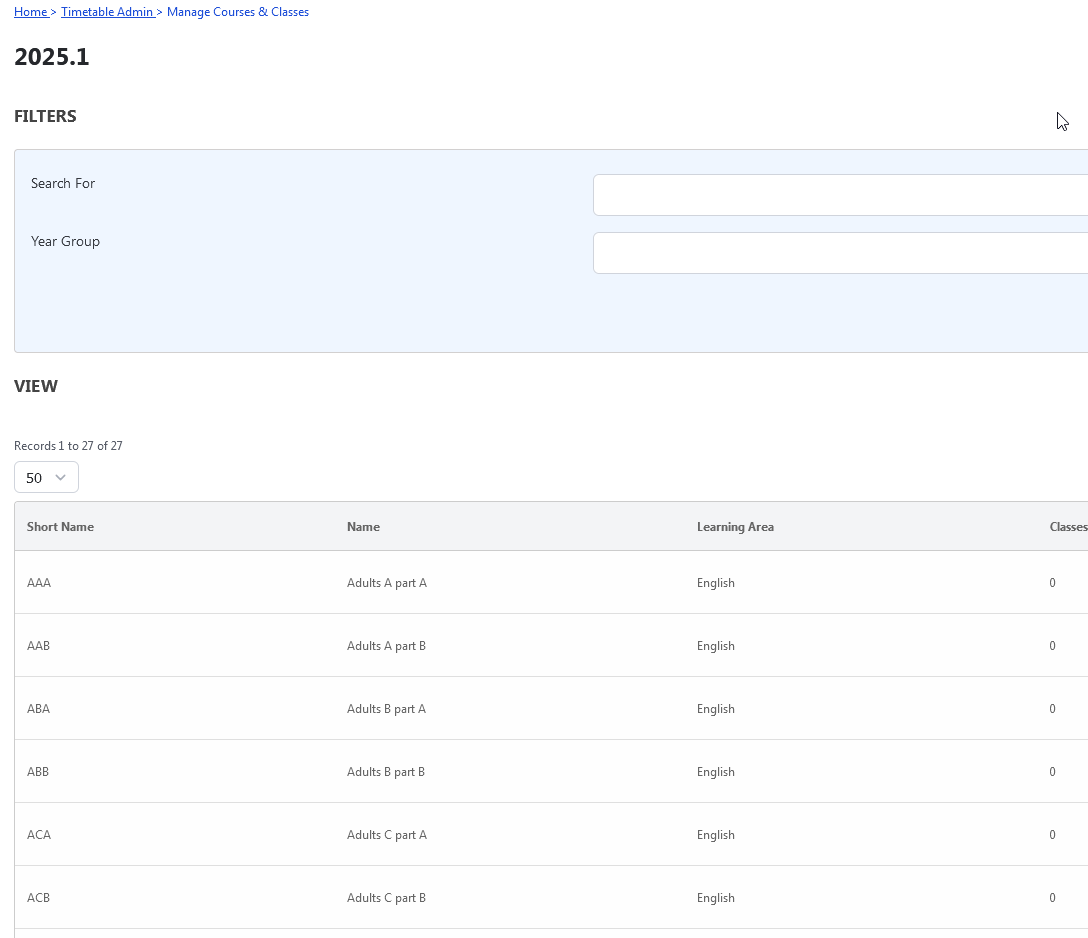Click the 'Adults A part B' name cell
Image resolution: width=1088 pixels, height=938 pixels.
[386, 646]
